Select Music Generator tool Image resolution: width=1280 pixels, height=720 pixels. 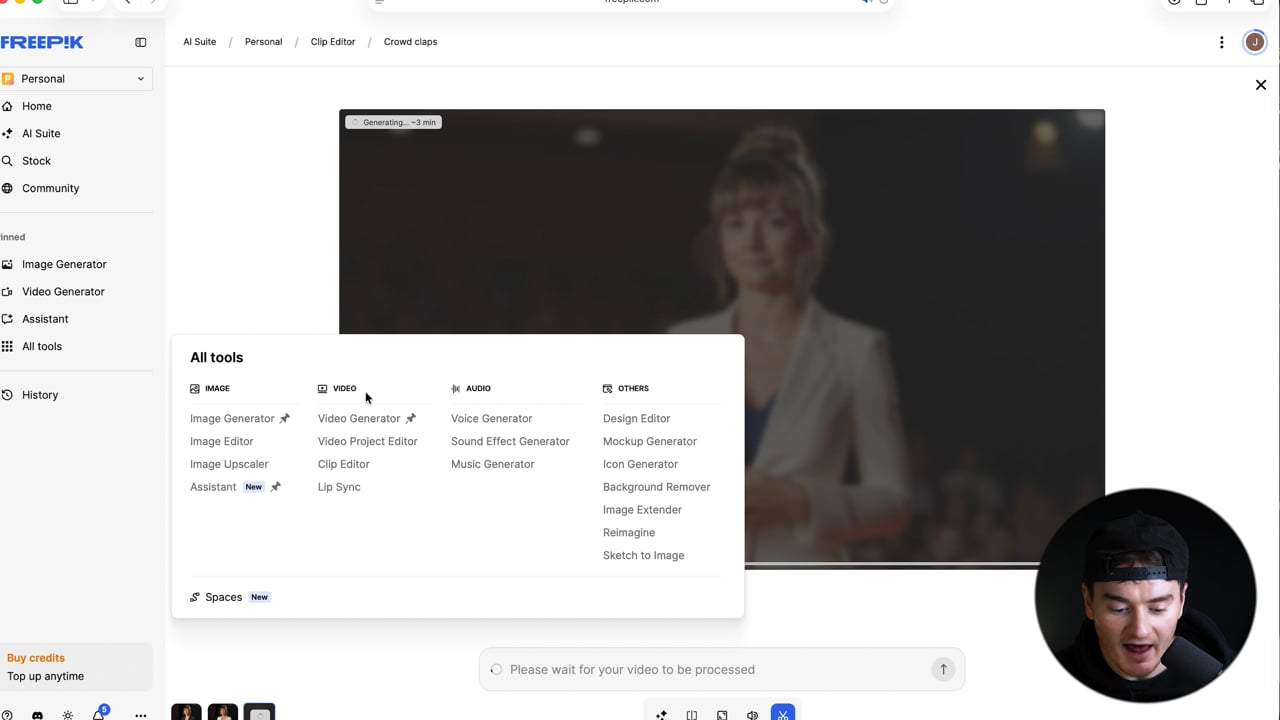[493, 465]
